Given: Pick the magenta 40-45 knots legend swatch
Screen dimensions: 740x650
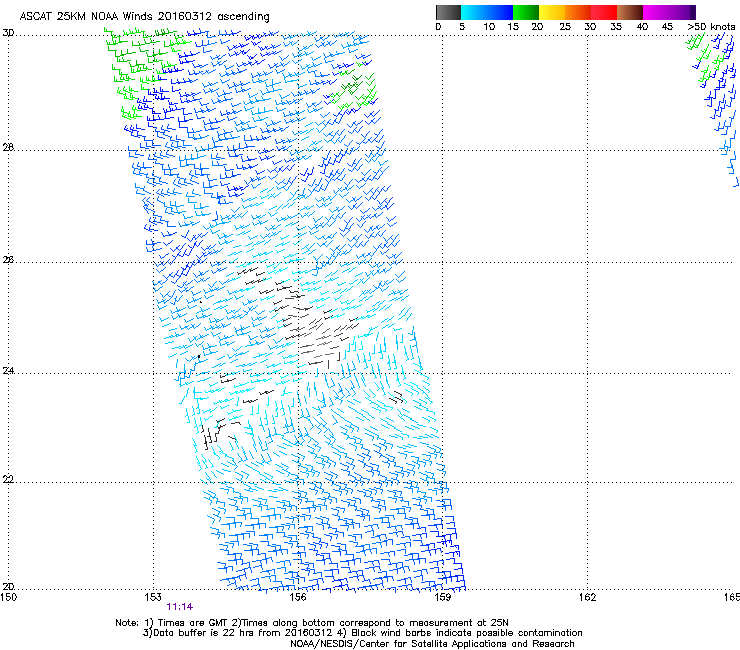Looking at the screenshot, I should [656, 12].
